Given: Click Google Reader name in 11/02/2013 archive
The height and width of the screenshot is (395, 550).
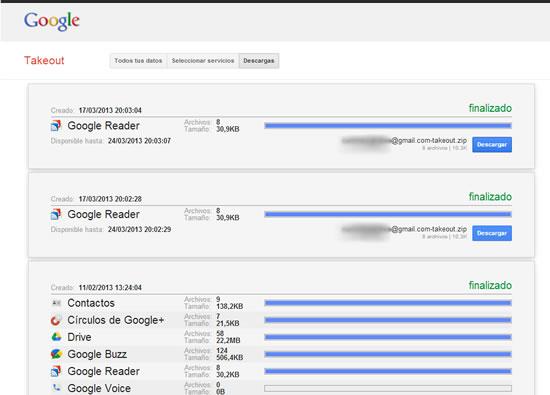Looking at the screenshot, I should point(103,371).
